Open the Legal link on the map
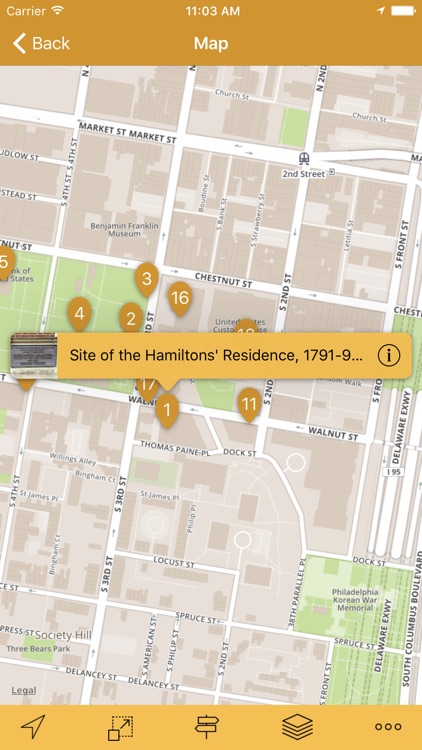This screenshot has width=422, height=750. click(23, 690)
